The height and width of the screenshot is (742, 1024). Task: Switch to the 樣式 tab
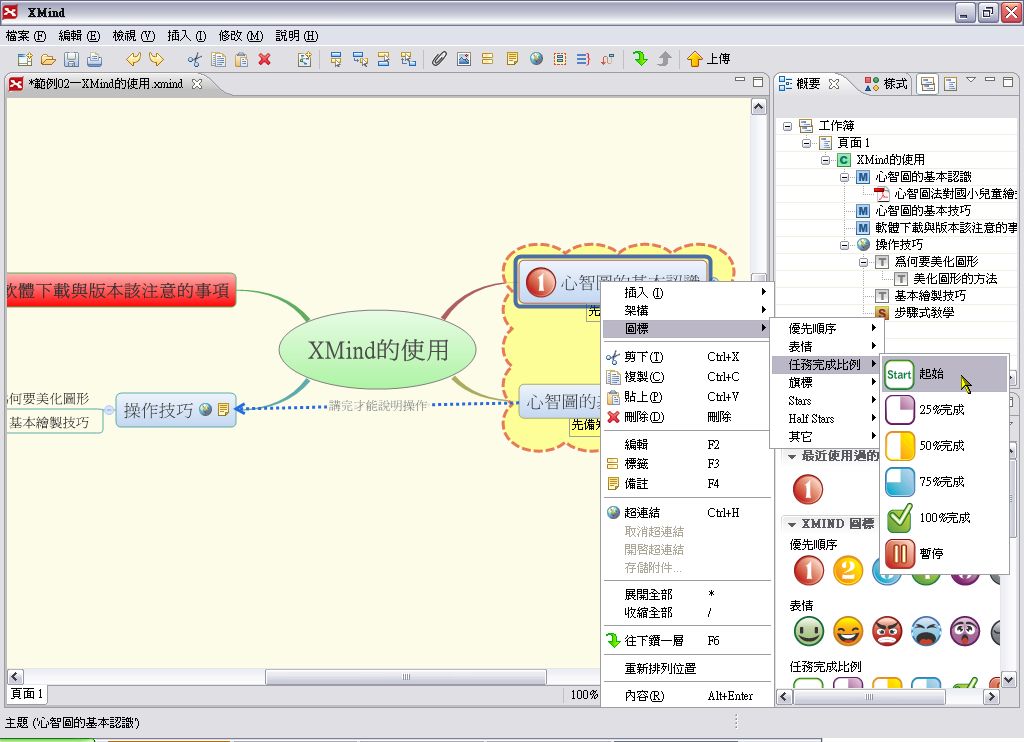coord(886,84)
